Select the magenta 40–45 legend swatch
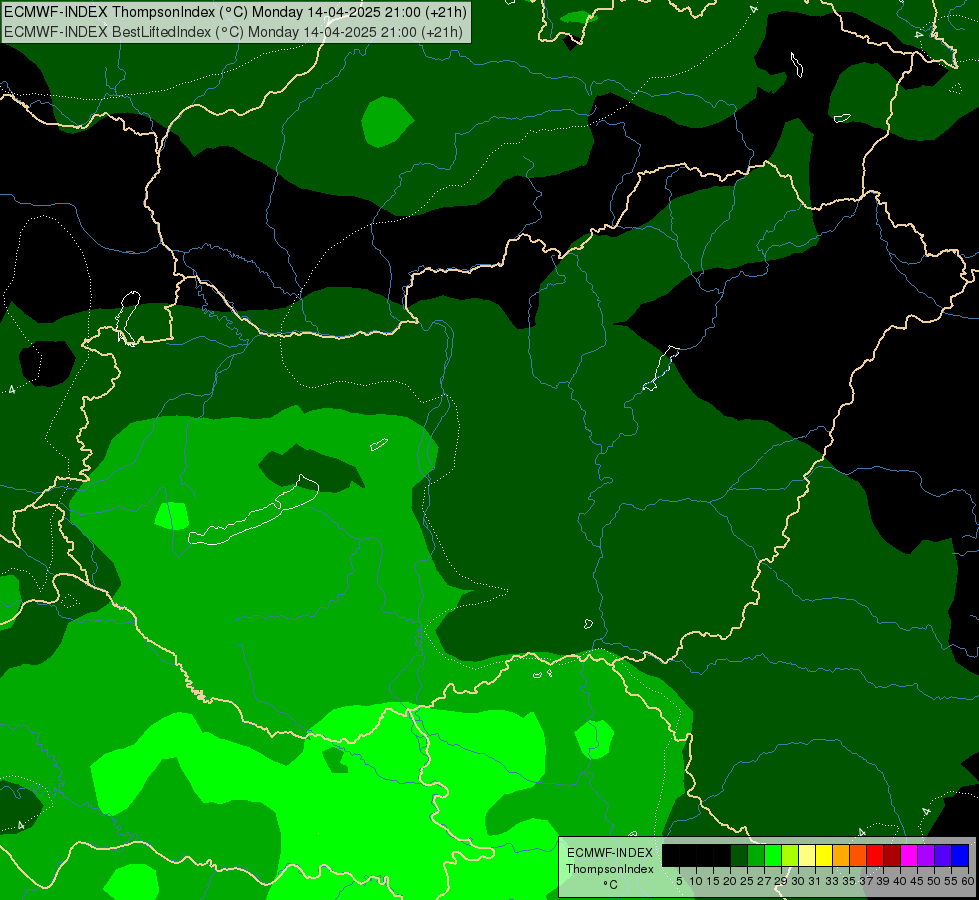The height and width of the screenshot is (900, 979). point(909,855)
